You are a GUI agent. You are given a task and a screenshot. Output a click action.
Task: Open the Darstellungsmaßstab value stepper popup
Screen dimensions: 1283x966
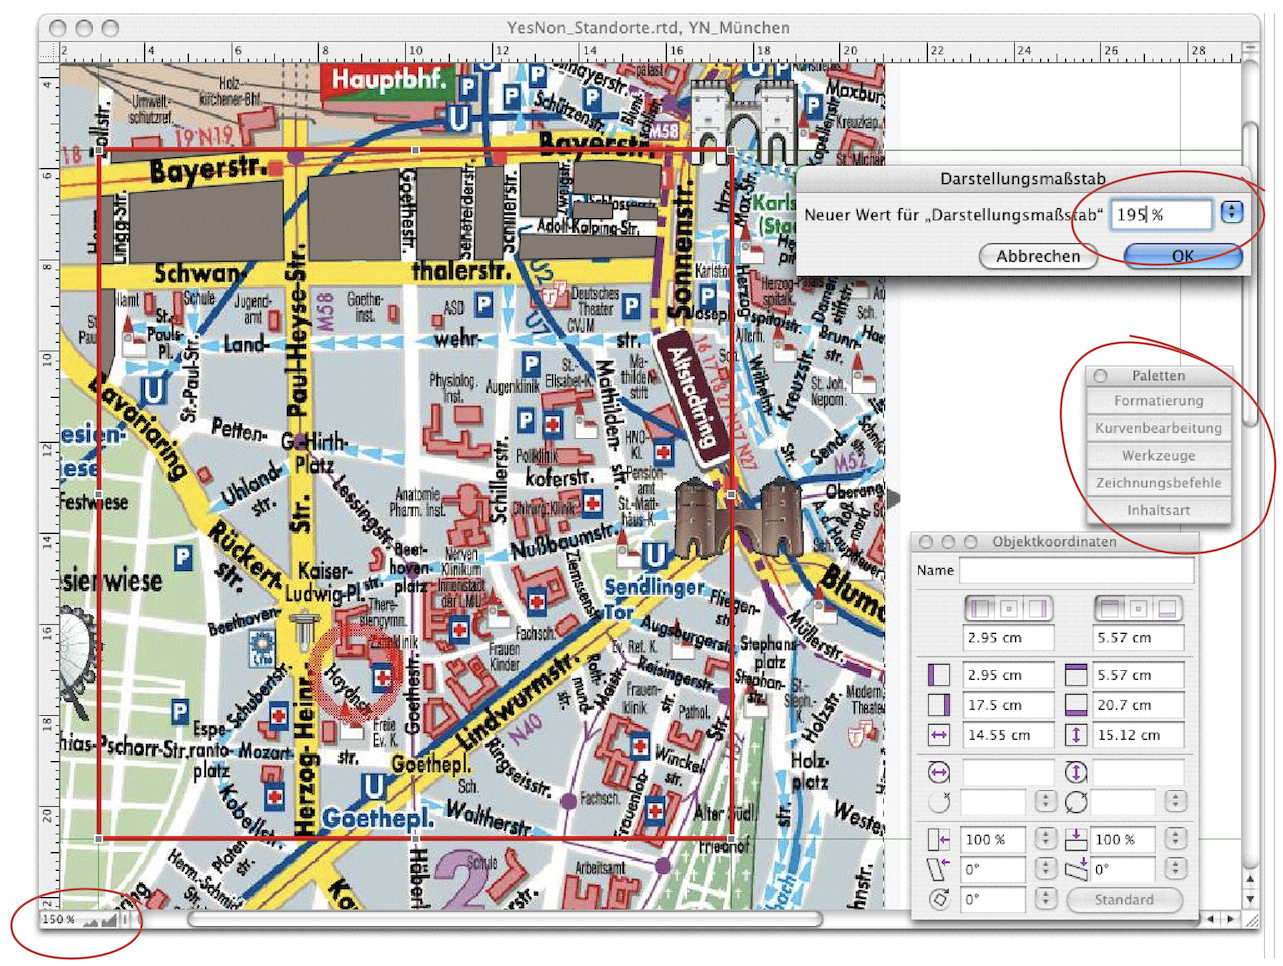pyautogui.click(x=1232, y=213)
